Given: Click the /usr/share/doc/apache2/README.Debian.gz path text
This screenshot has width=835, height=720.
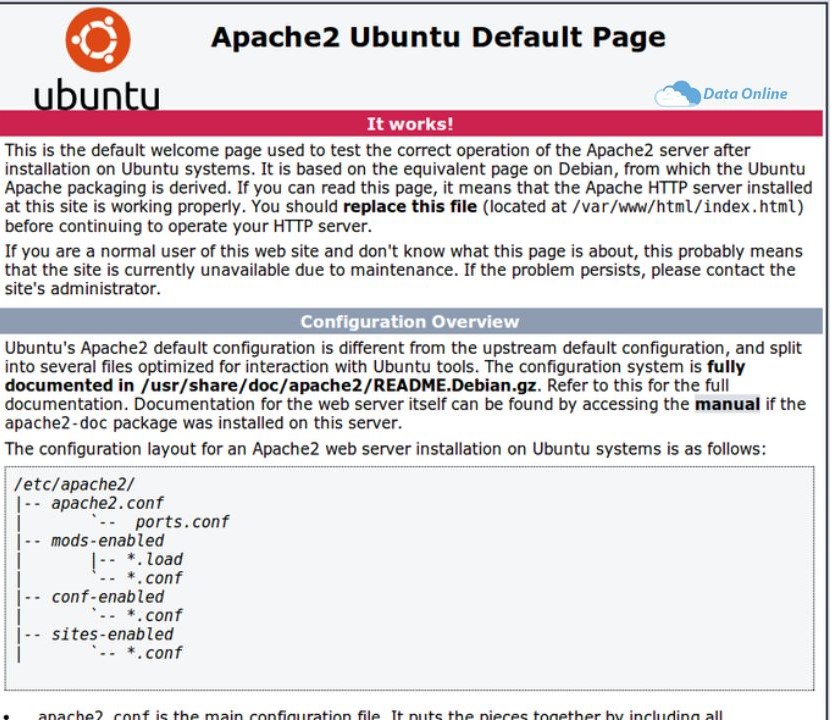Looking at the screenshot, I should point(338,386).
